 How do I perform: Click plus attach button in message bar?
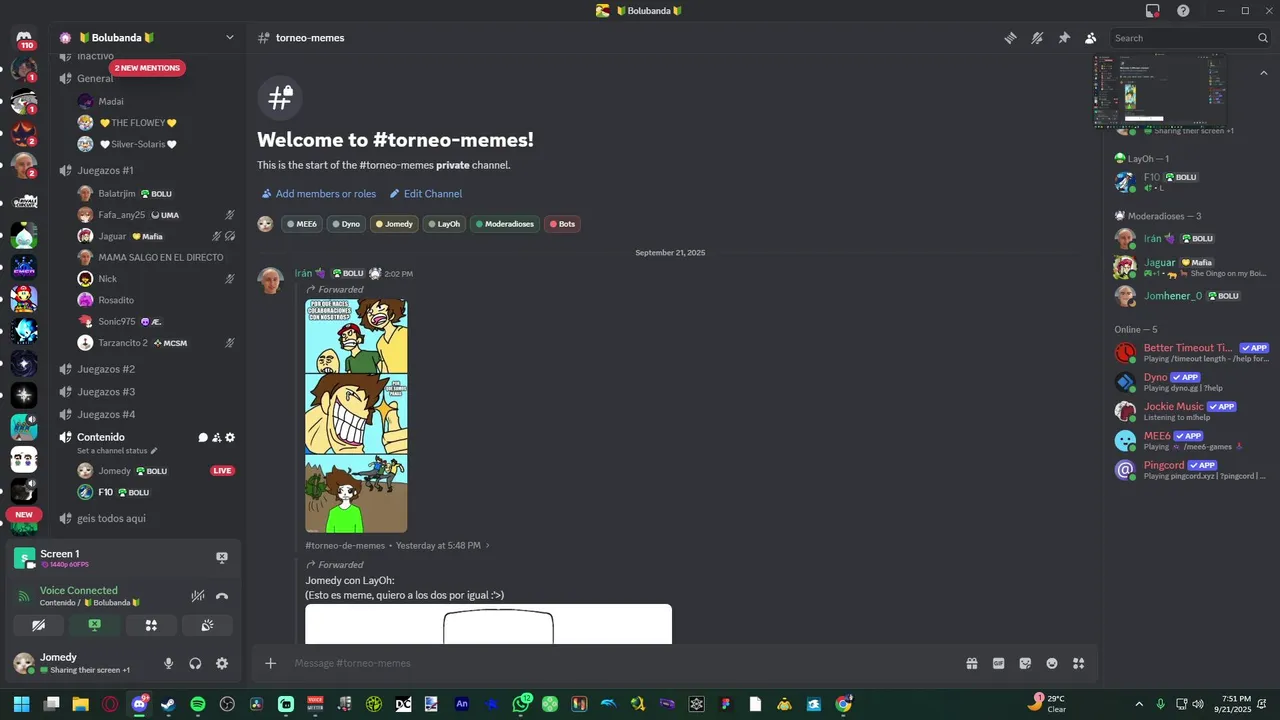(270, 663)
